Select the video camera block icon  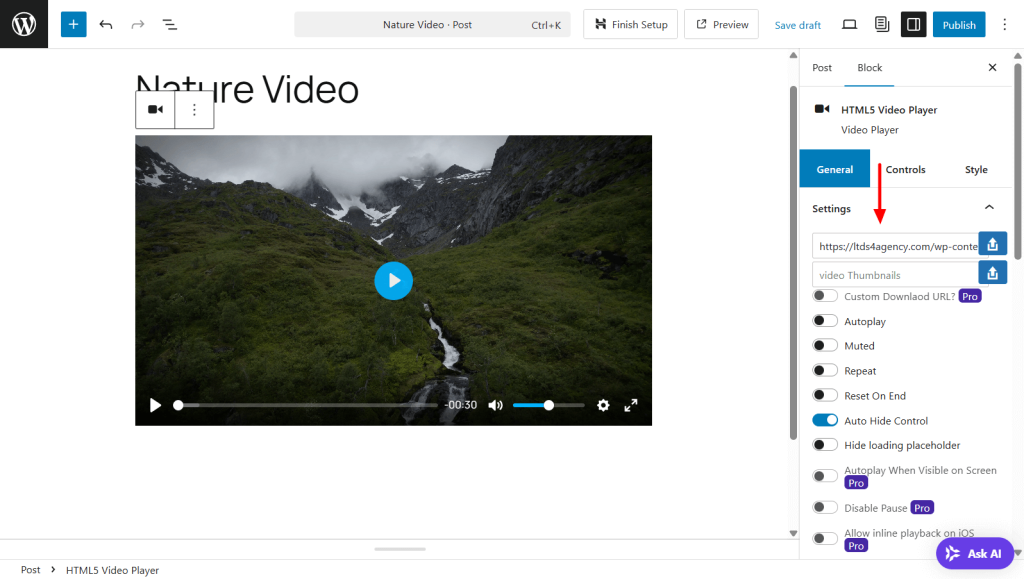(x=155, y=109)
